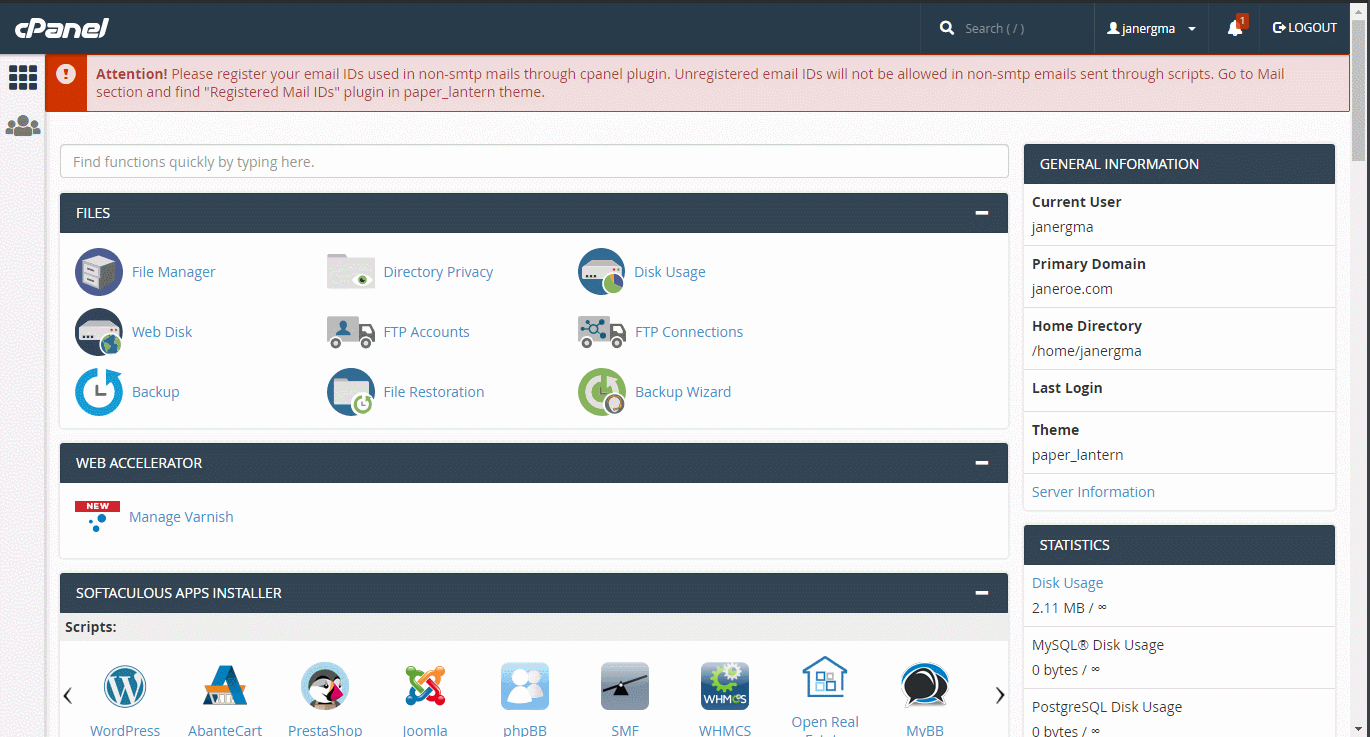Select the WordPress script icon
Viewport: 1370px width, 737px height.
click(125, 687)
